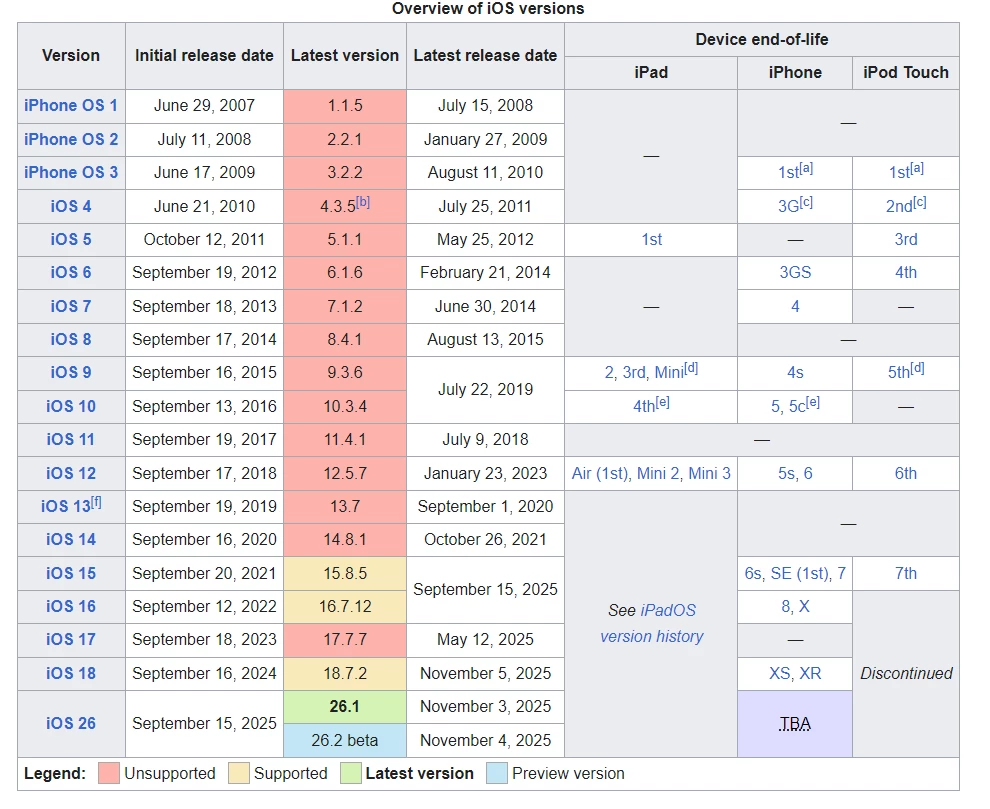Select the January 23, 2023 date cell
Screen dimensions: 990x809
485,473
